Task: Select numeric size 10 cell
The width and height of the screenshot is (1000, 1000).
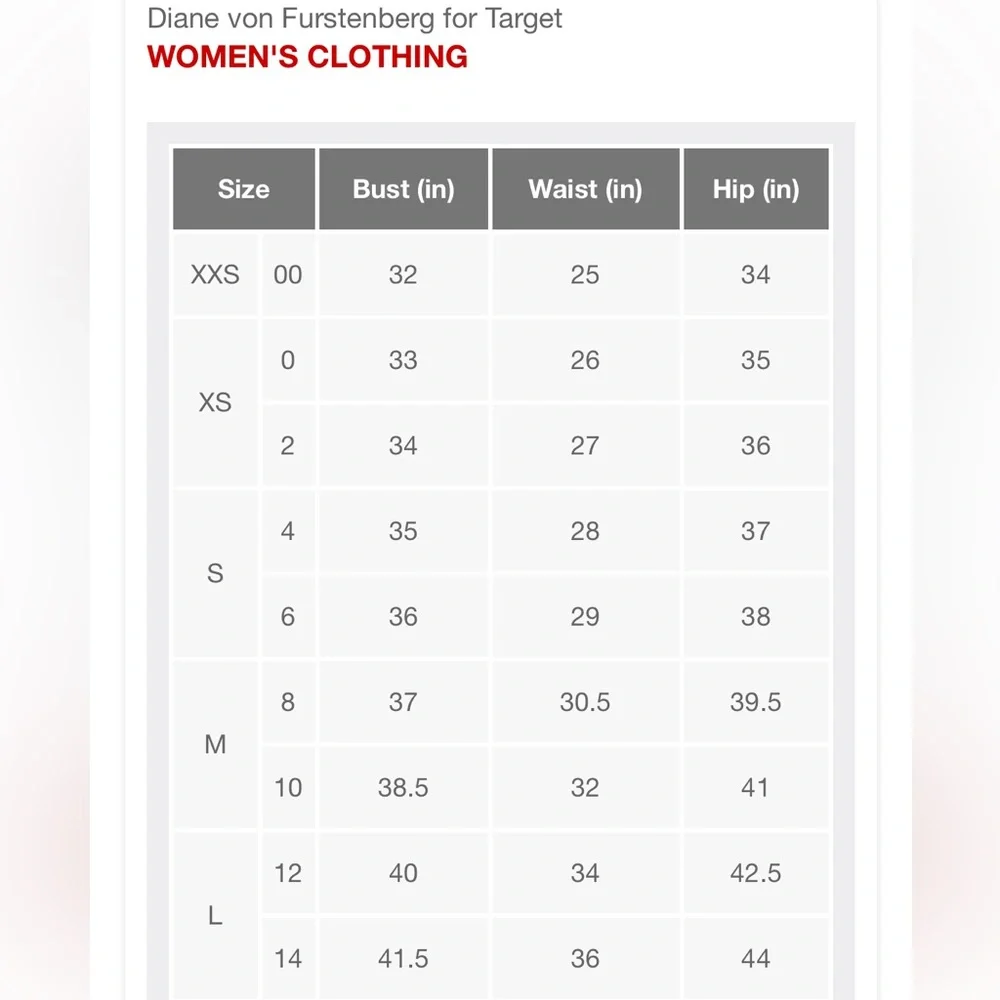Action: 288,788
